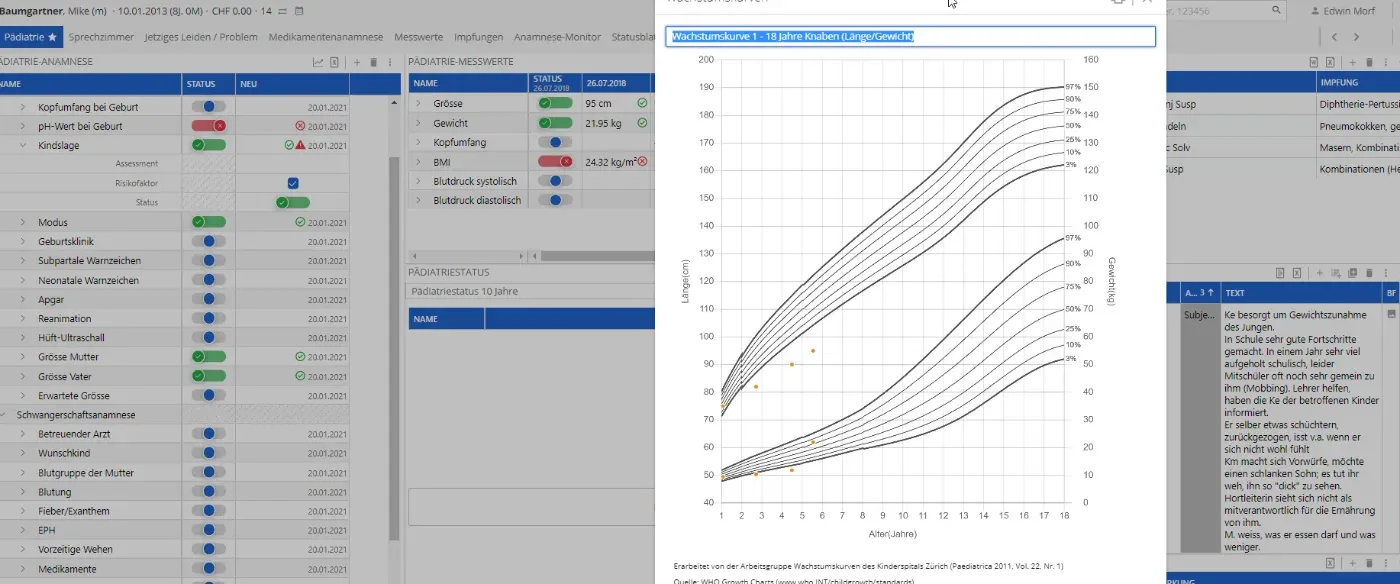Go to previous with left chevron arrow
1400x584 pixels.
(x=1334, y=36)
